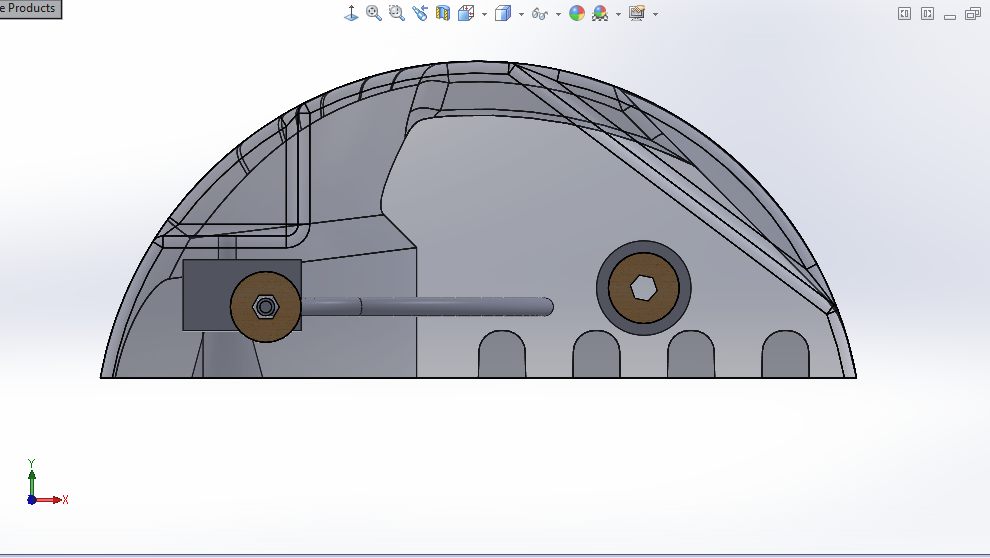Viewport: 990px width, 558px height.
Task: Click the View Orientation axis icon
Action: [x=351, y=13]
